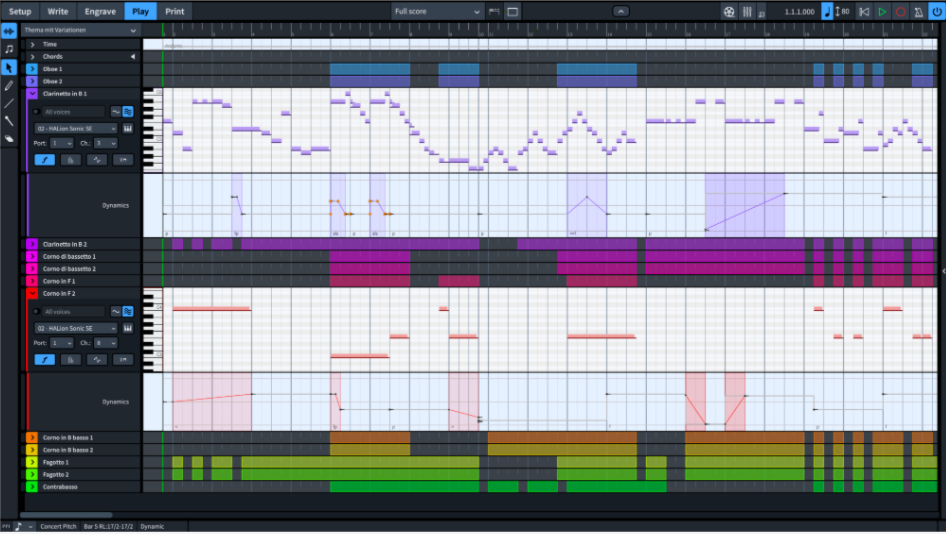Image resolution: width=946 pixels, height=534 pixels.
Task: Open the Thema mit Variationen flow dropdown
Action: 80,30
